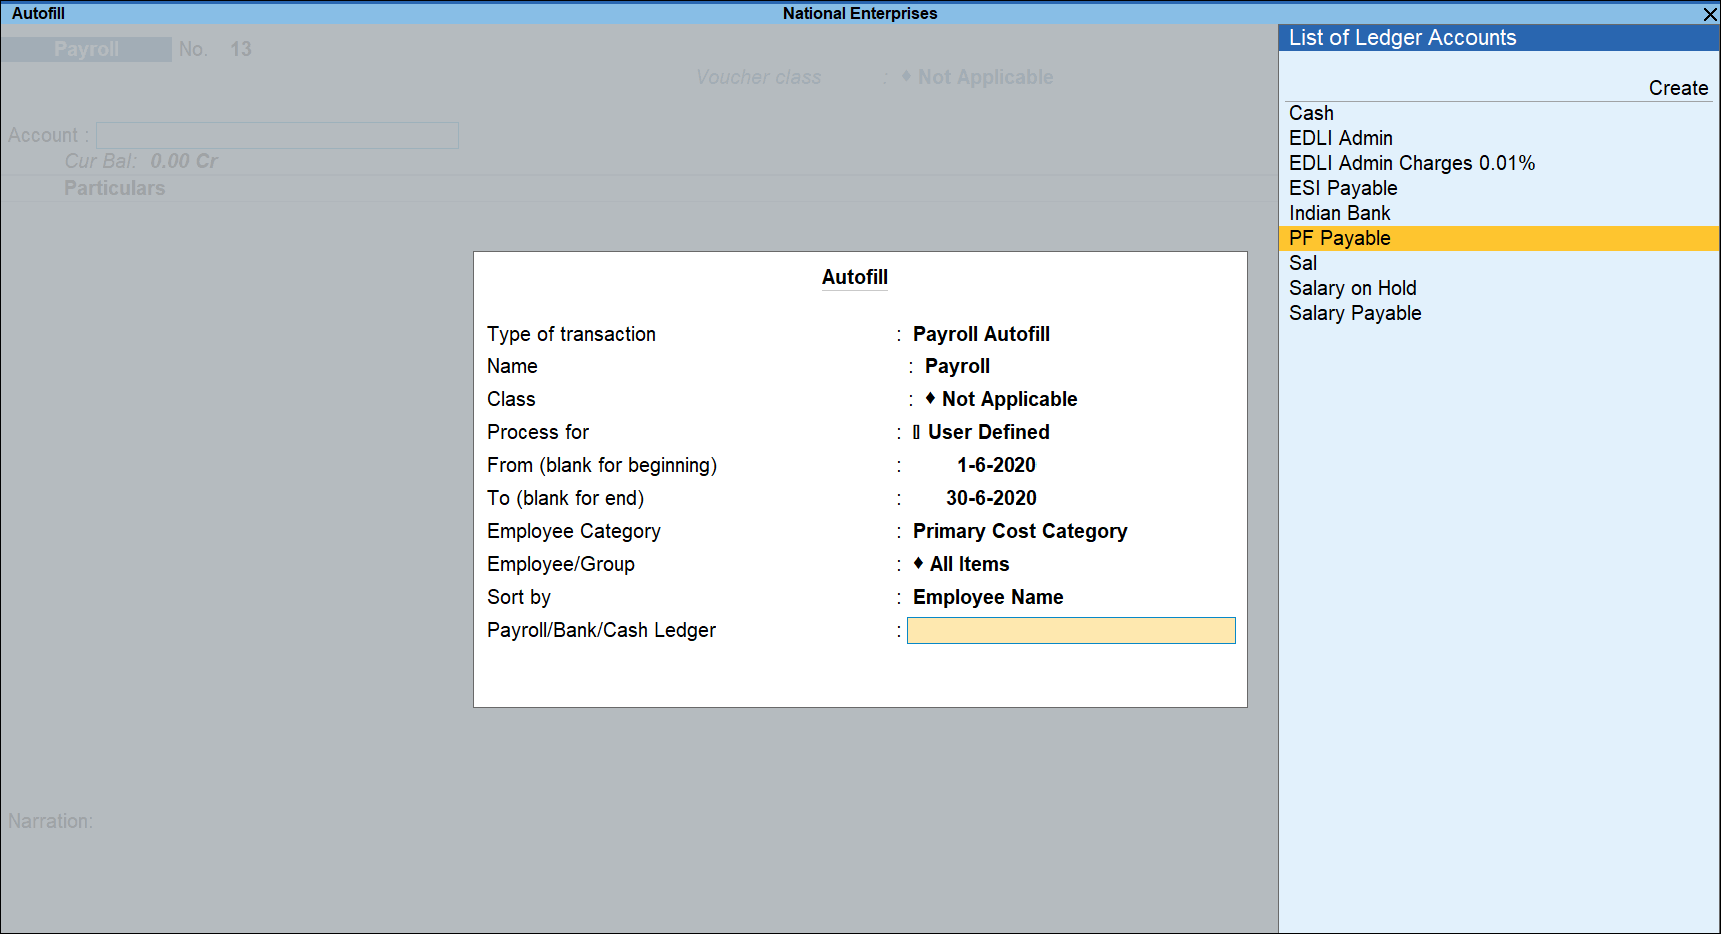Image resolution: width=1721 pixels, height=934 pixels.
Task: Choose EDLI Admin Charges 0.01% ledger
Action: (1412, 163)
